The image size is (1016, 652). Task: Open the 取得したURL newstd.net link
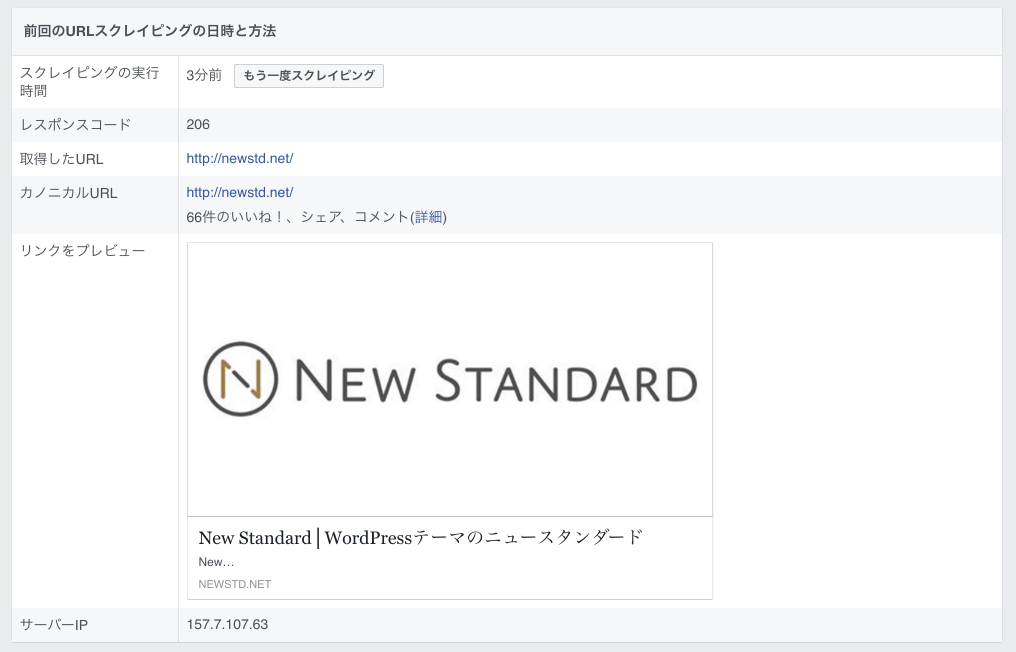(239, 159)
